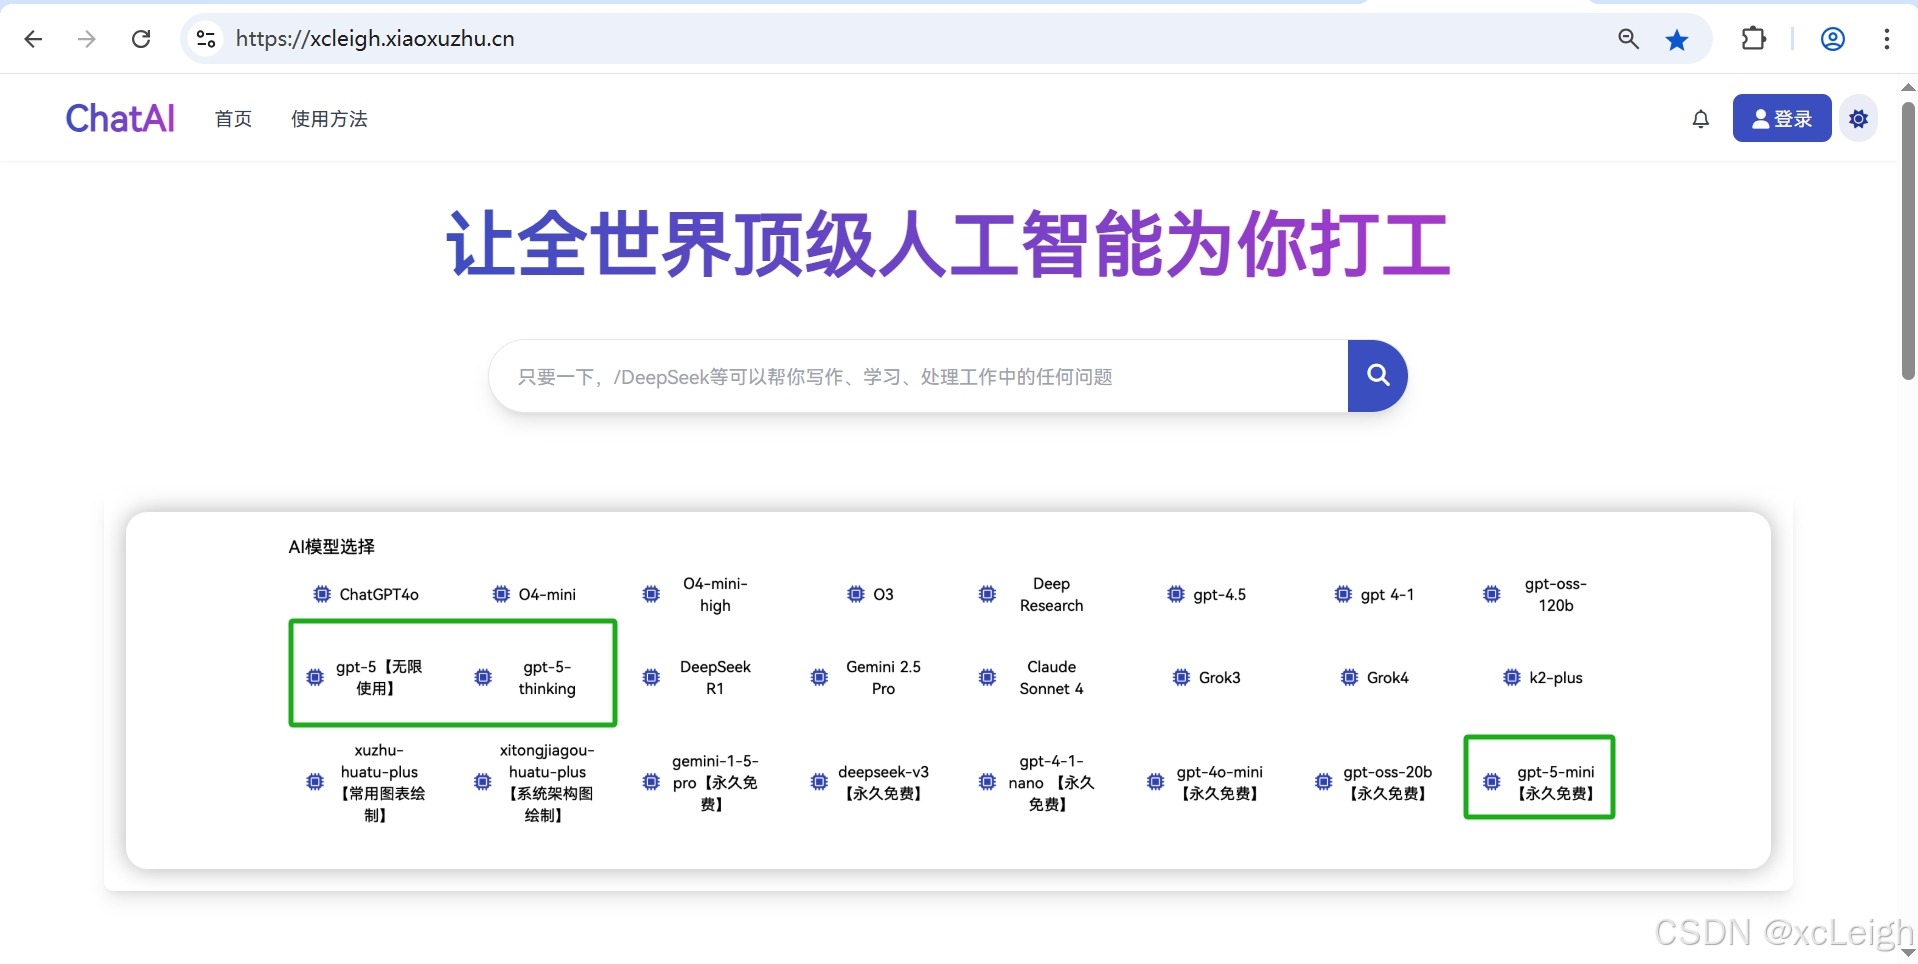Screen dimensions: 1918x964
Task: Click the address bar URL
Action: [x=375, y=39]
